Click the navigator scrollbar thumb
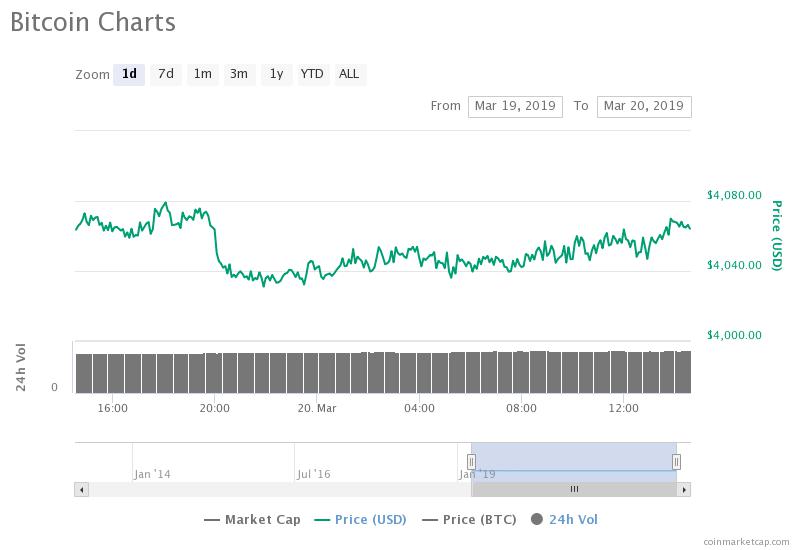 click(574, 490)
